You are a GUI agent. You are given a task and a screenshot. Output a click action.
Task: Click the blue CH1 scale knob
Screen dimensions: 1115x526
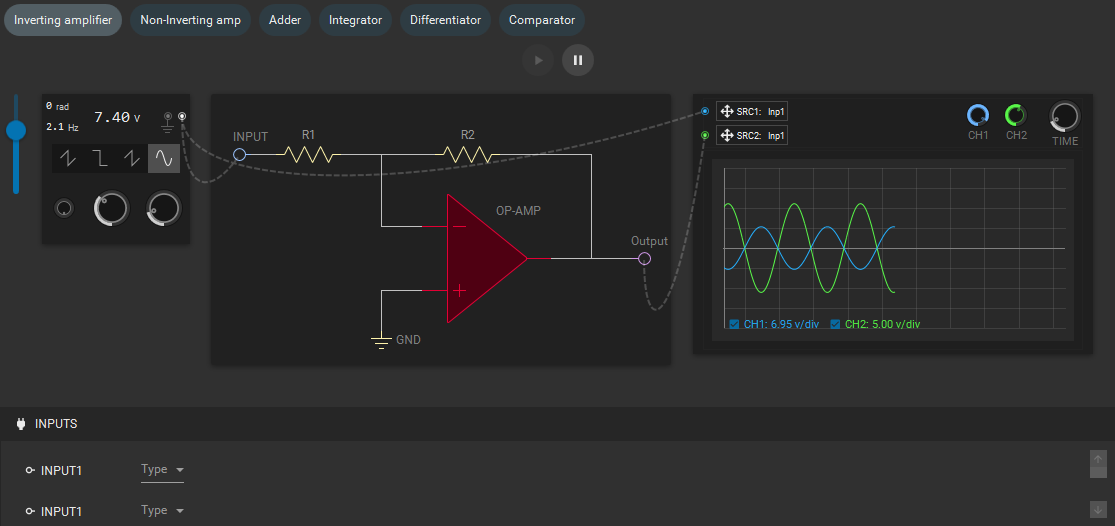[x=978, y=115]
